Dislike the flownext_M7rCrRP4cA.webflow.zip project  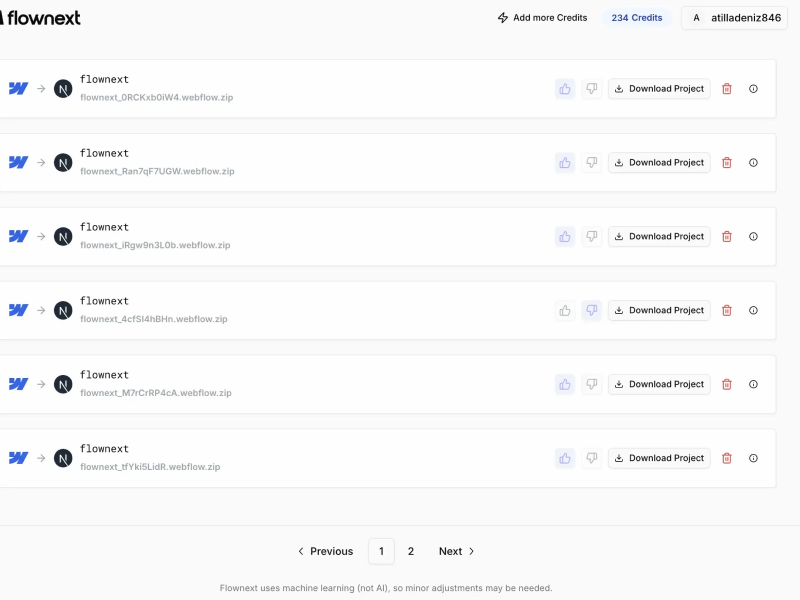[x=591, y=385]
